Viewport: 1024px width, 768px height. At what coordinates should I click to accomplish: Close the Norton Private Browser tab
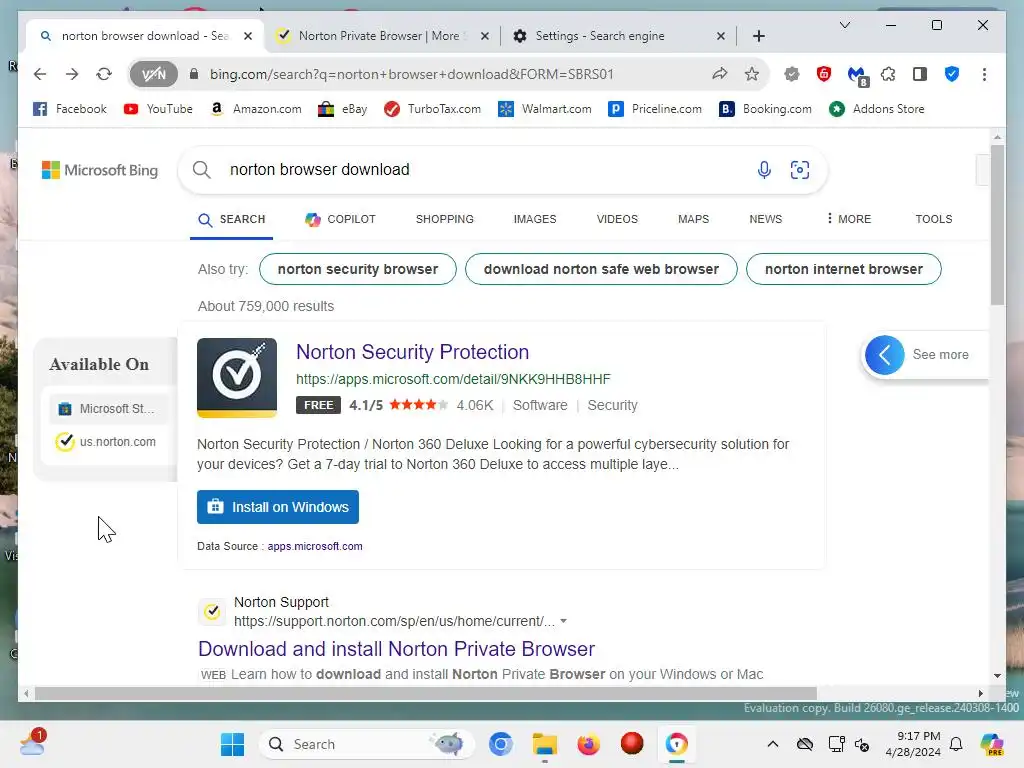click(x=485, y=36)
